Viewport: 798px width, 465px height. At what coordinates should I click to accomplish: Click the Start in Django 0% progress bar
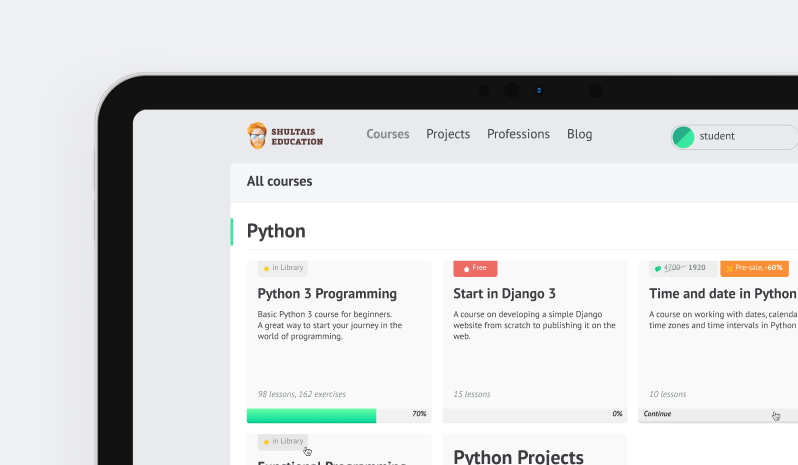pyautogui.click(x=534, y=415)
